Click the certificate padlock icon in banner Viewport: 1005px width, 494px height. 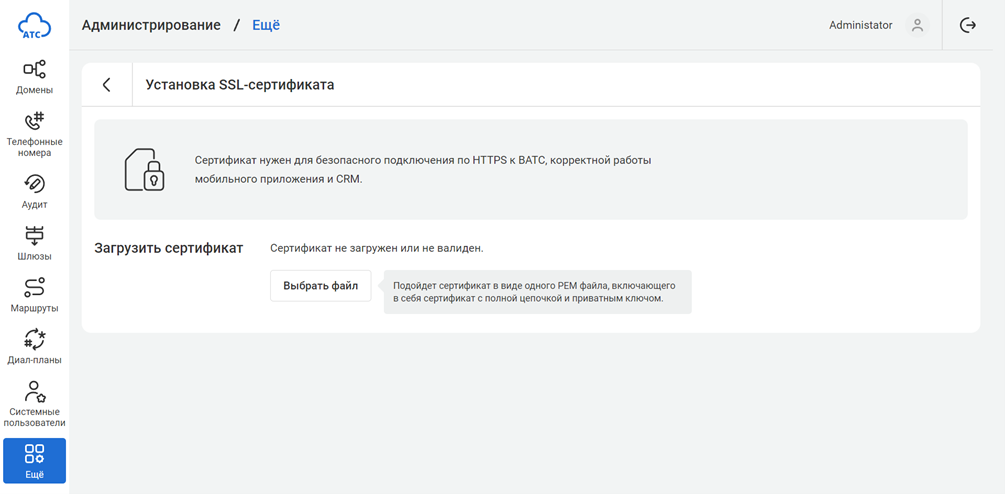point(144,170)
